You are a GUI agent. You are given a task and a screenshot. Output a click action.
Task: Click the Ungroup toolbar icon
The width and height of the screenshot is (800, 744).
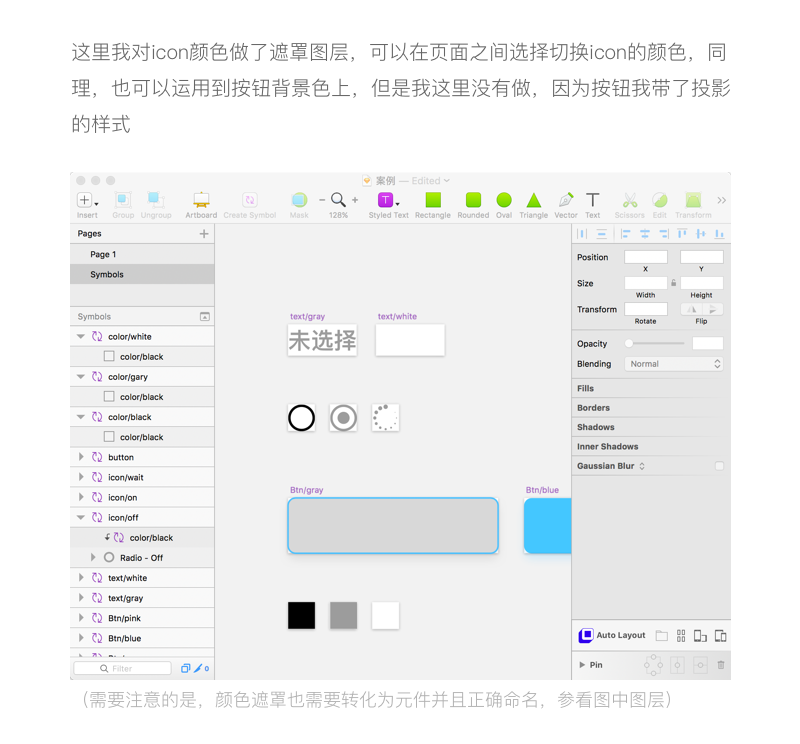click(x=156, y=200)
